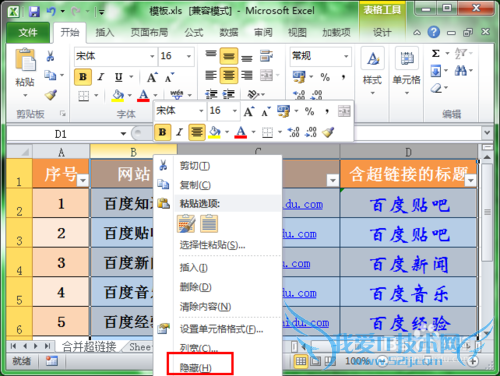
Task: Click the ribbon Orientation text angle icon
Action: [253, 95]
